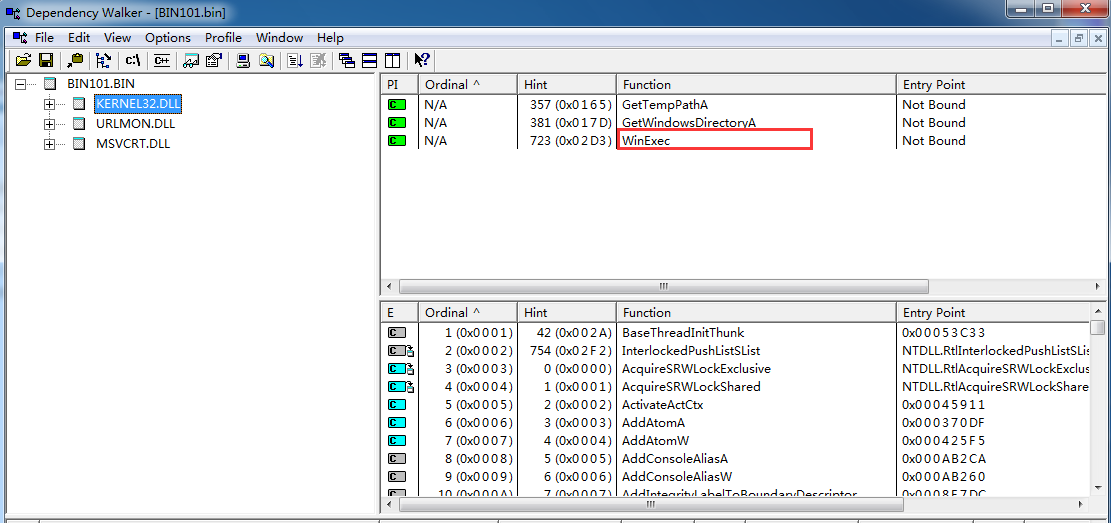The image size is (1111, 523).
Task: Open module Properties toolbar icon
Action: tap(214, 60)
